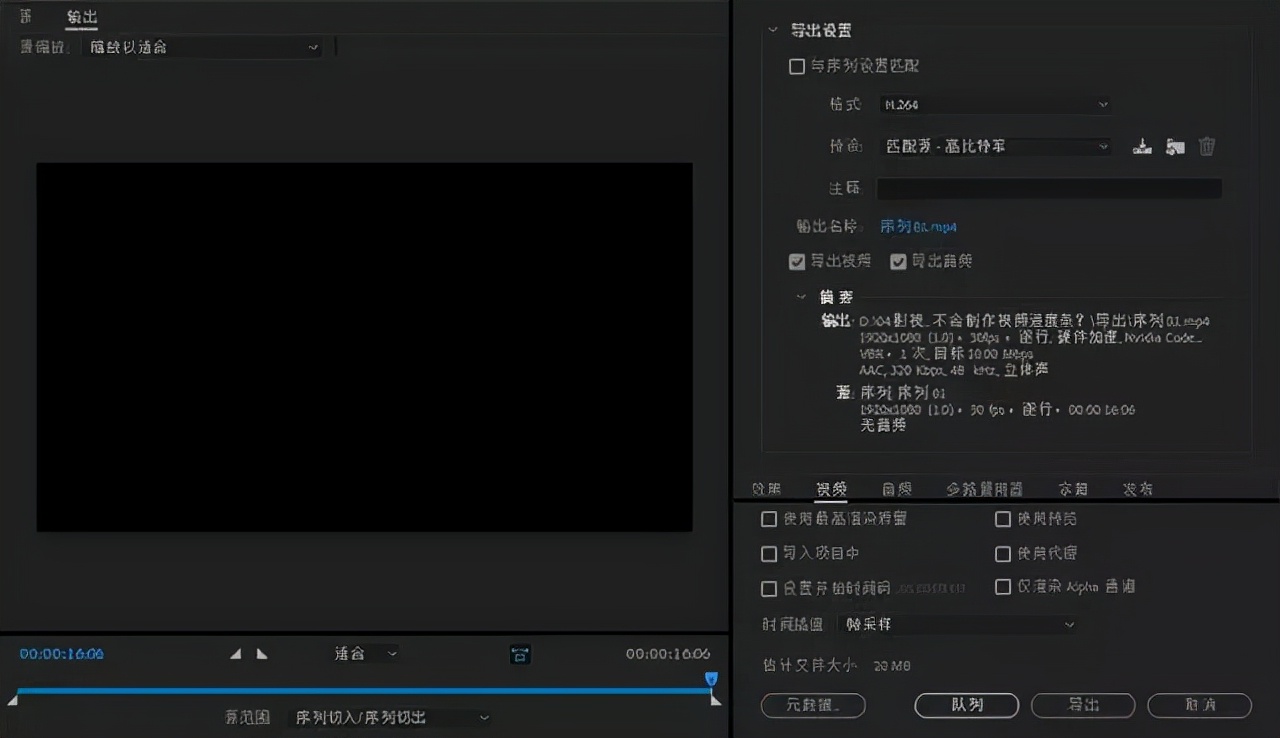Uncheck the 导出视频 checkbox

tap(797, 261)
